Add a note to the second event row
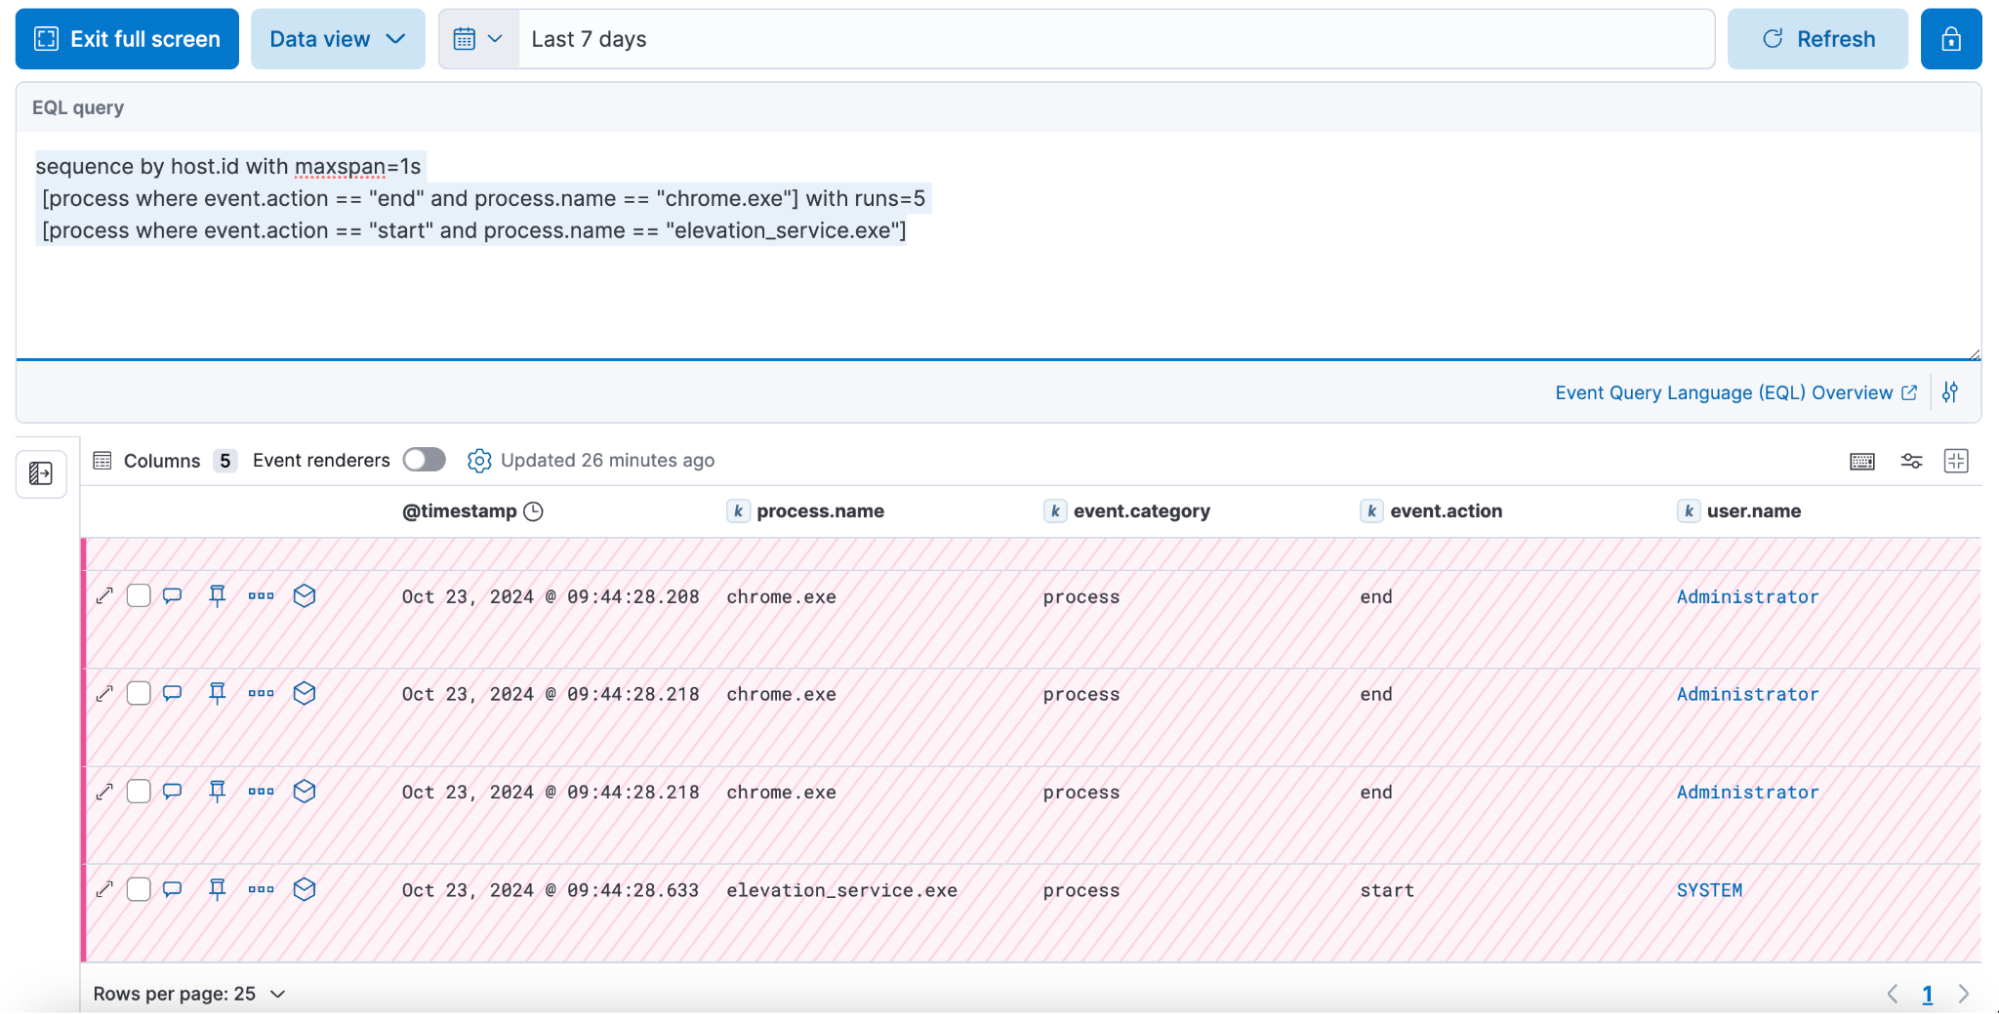 (x=172, y=693)
